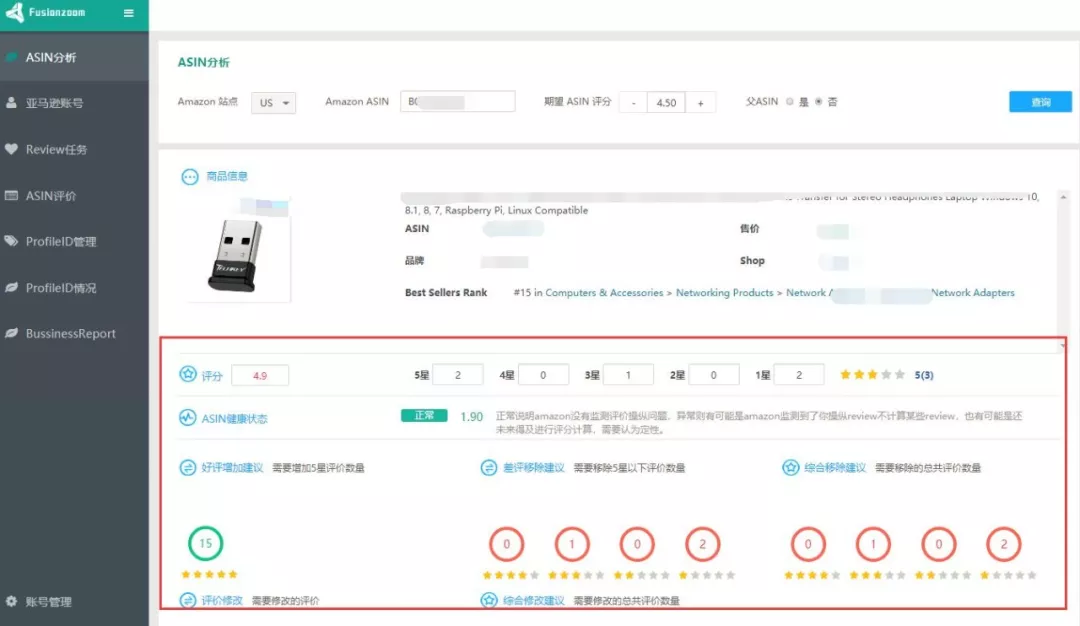Click the 综合移除建议 settings icon
Viewport: 1080px width, 626px height.
coord(791,467)
